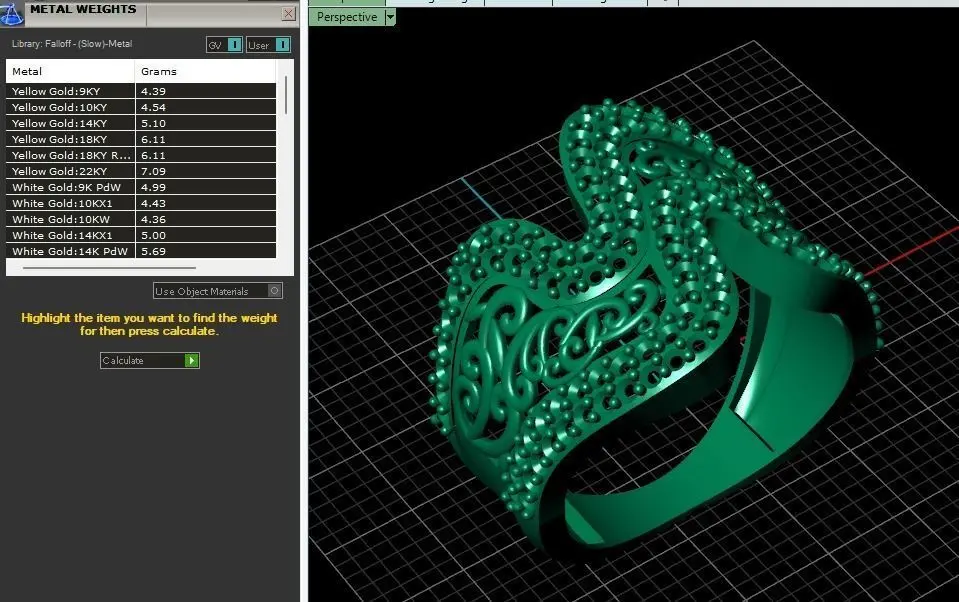Click the 7.09 grams value
Screen dimensions: 959x602
coord(153,171)
